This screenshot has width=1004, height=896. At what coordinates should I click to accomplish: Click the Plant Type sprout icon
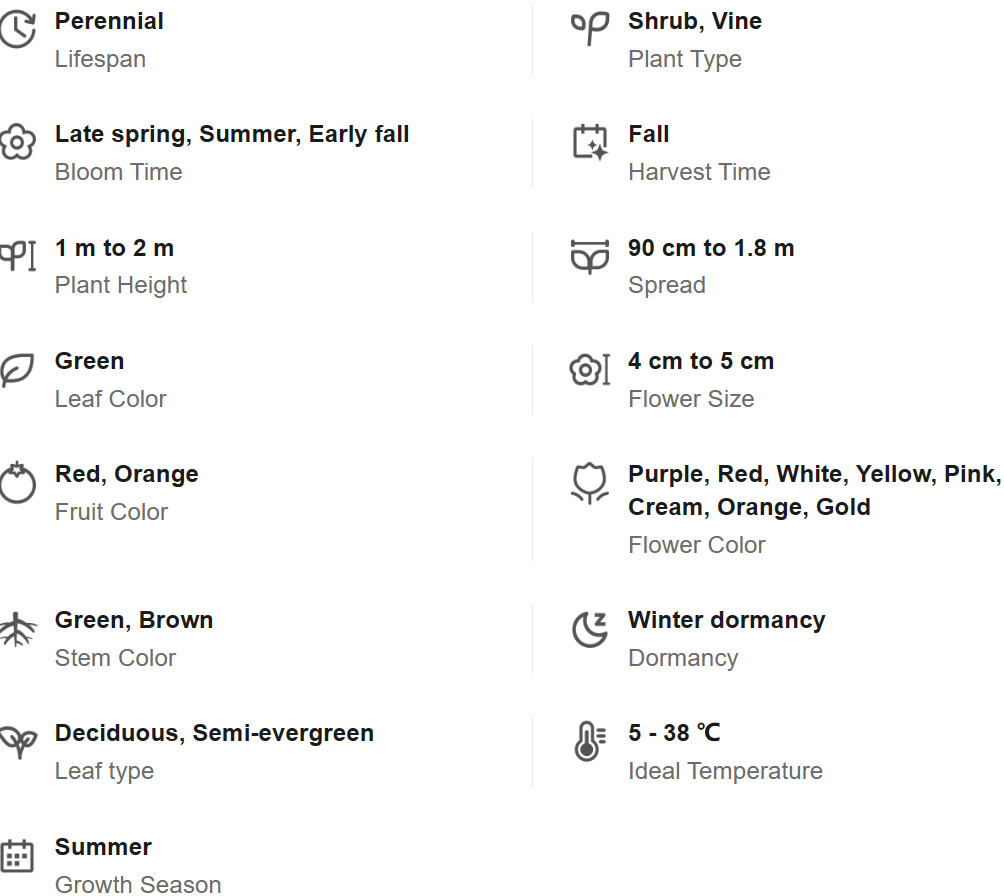point(590,29)
